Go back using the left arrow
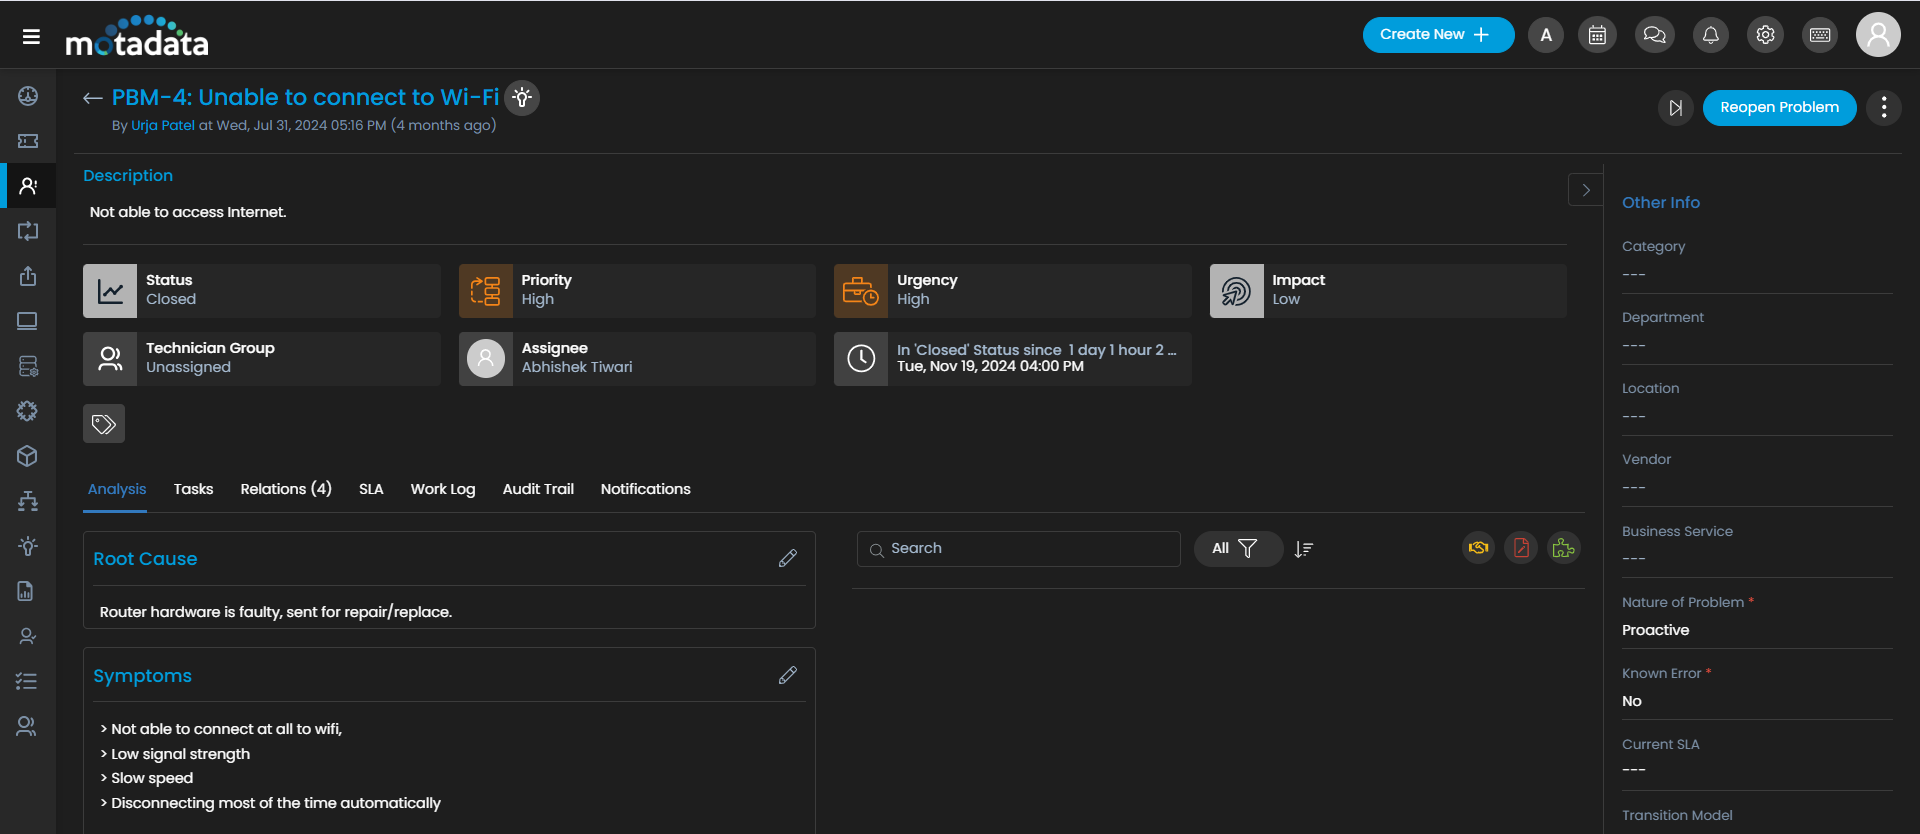 [93, 98]
